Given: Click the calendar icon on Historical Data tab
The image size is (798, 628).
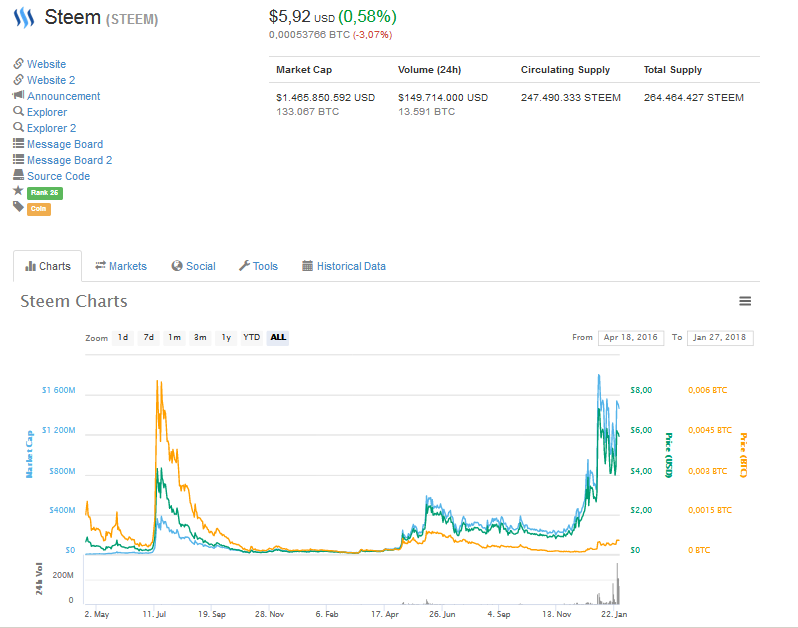Looking at the screenshot, I should (x=307, y=266).
